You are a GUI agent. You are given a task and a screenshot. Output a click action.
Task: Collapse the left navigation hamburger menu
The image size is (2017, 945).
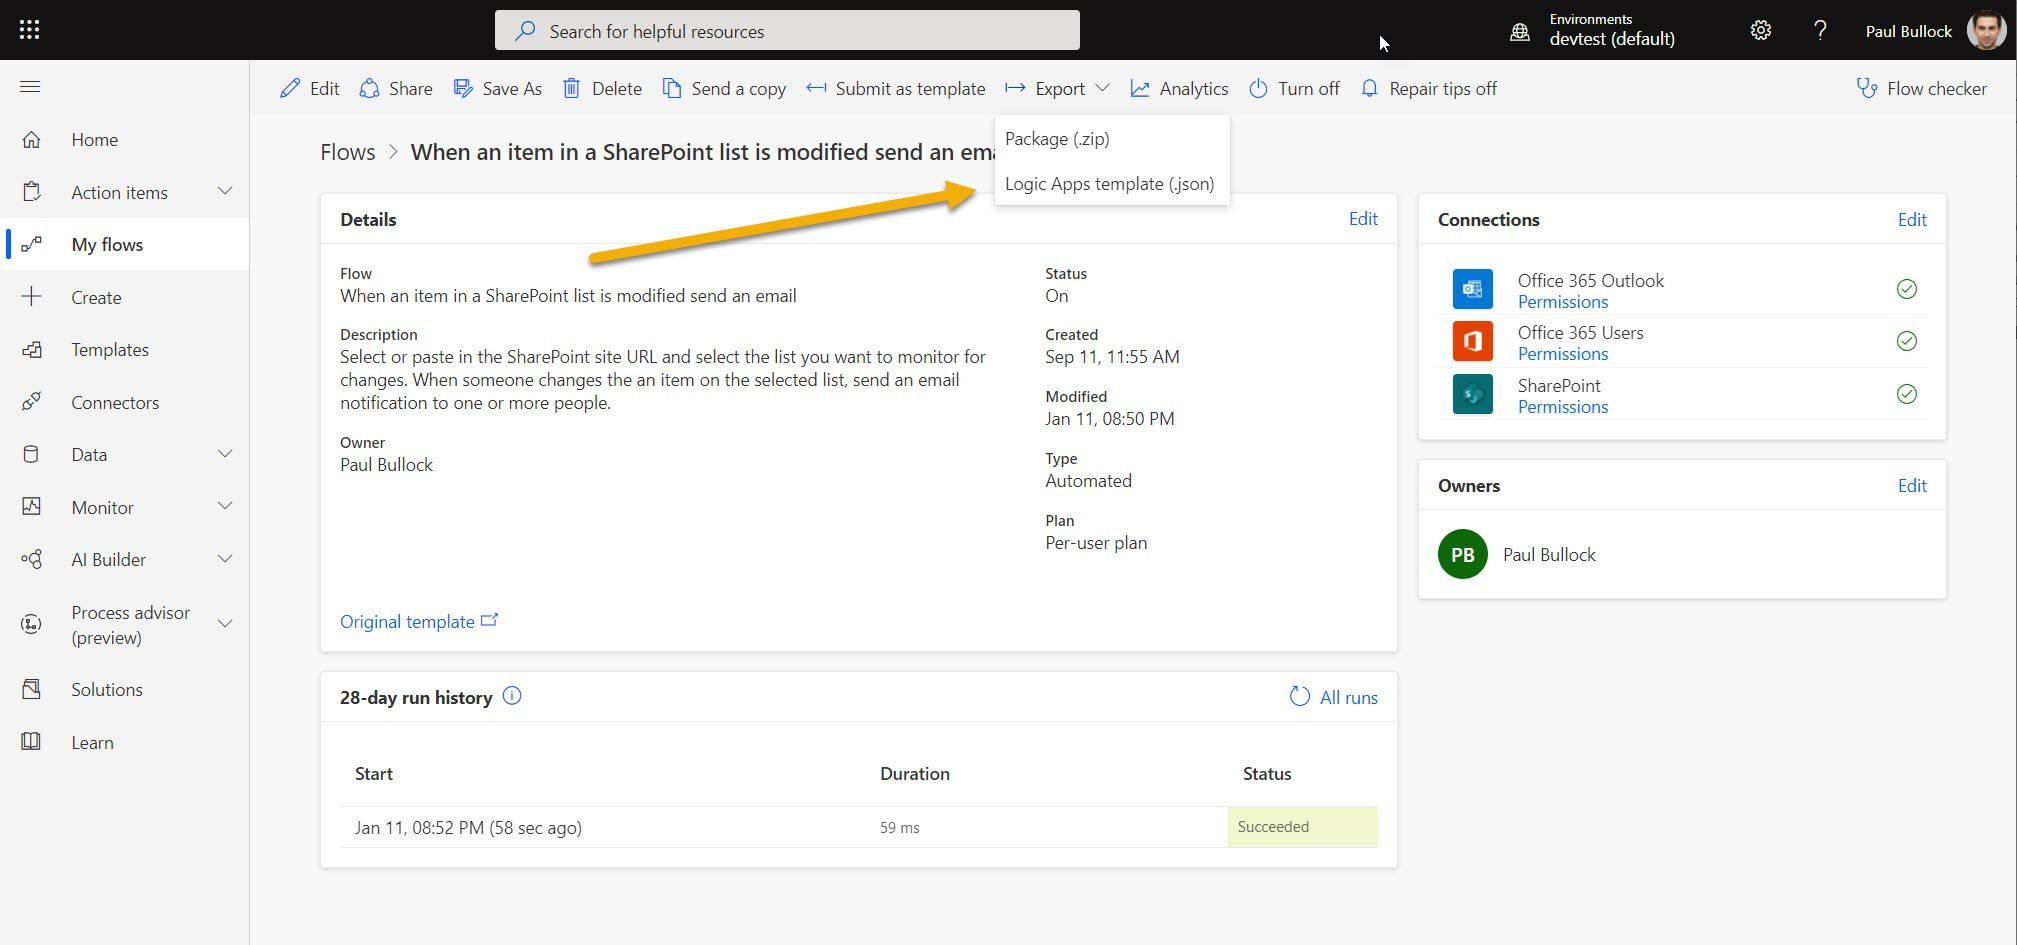point(30,87)
